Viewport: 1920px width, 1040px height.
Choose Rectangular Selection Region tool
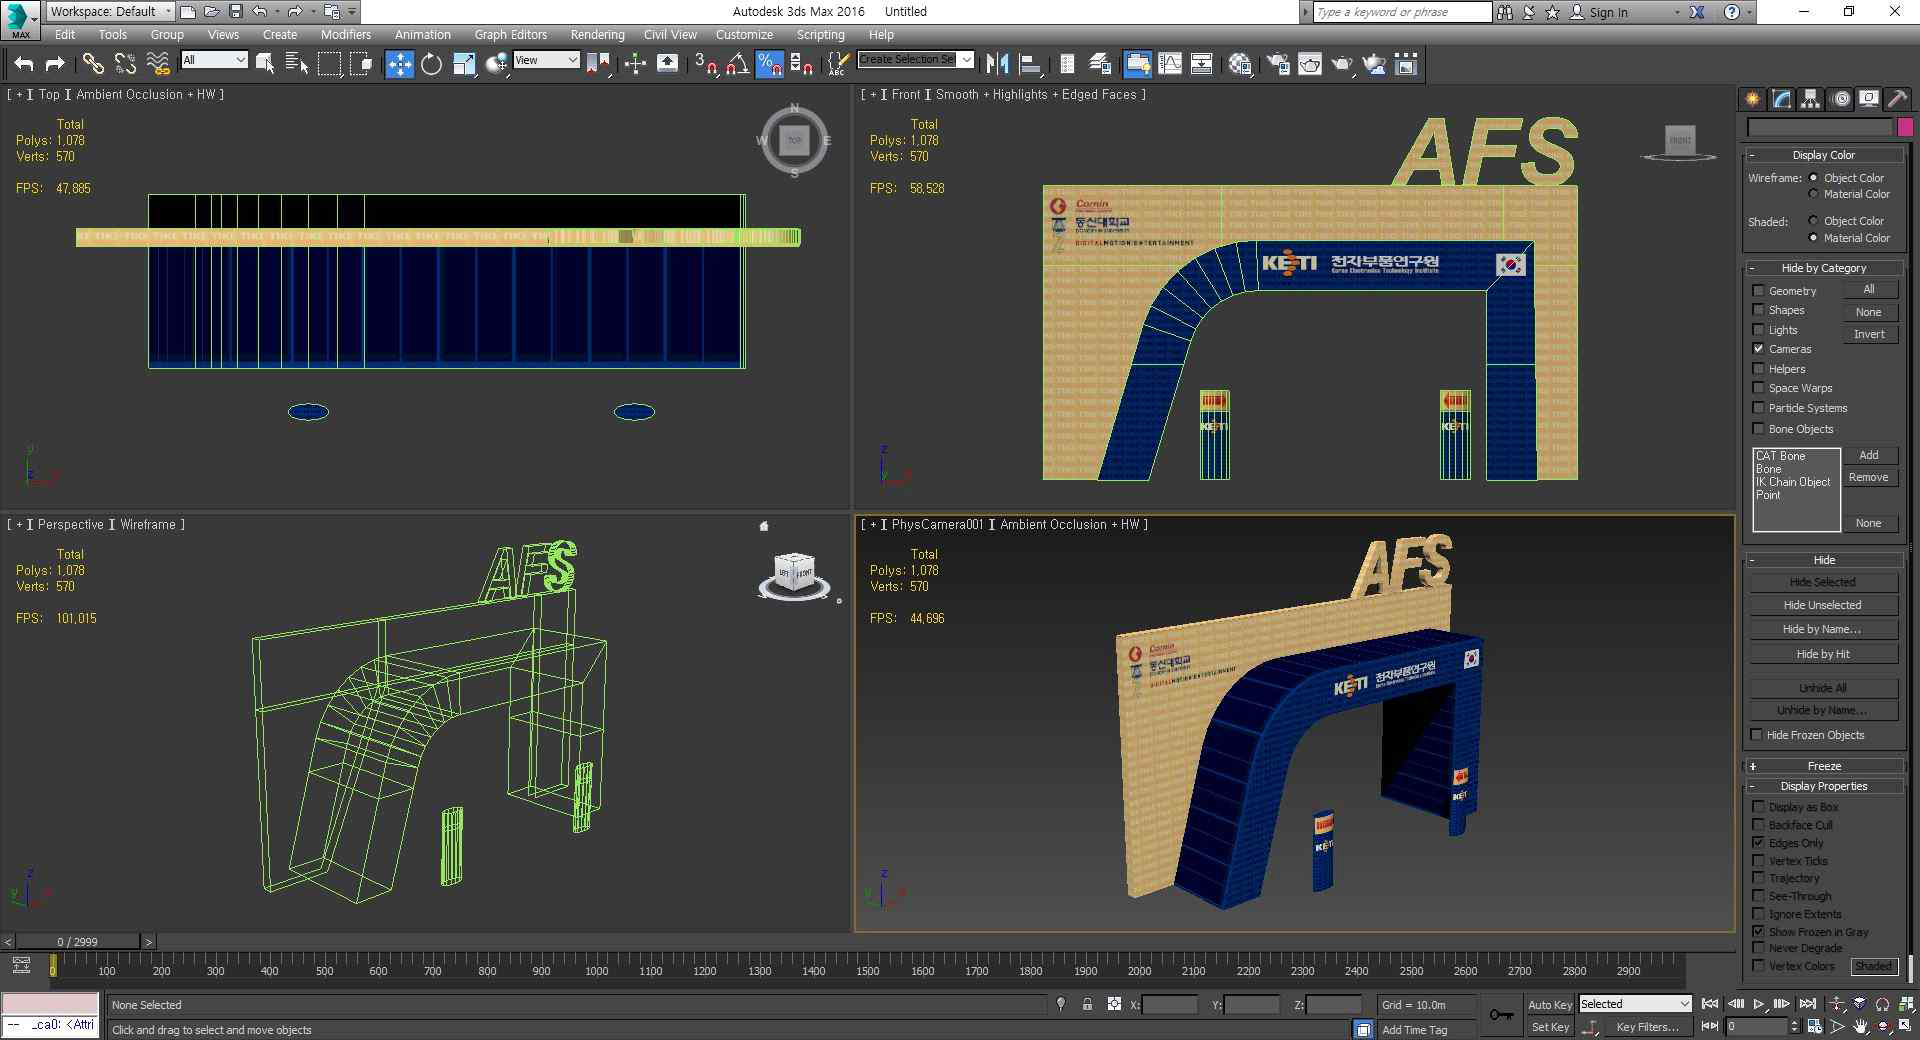click(329, 64)
